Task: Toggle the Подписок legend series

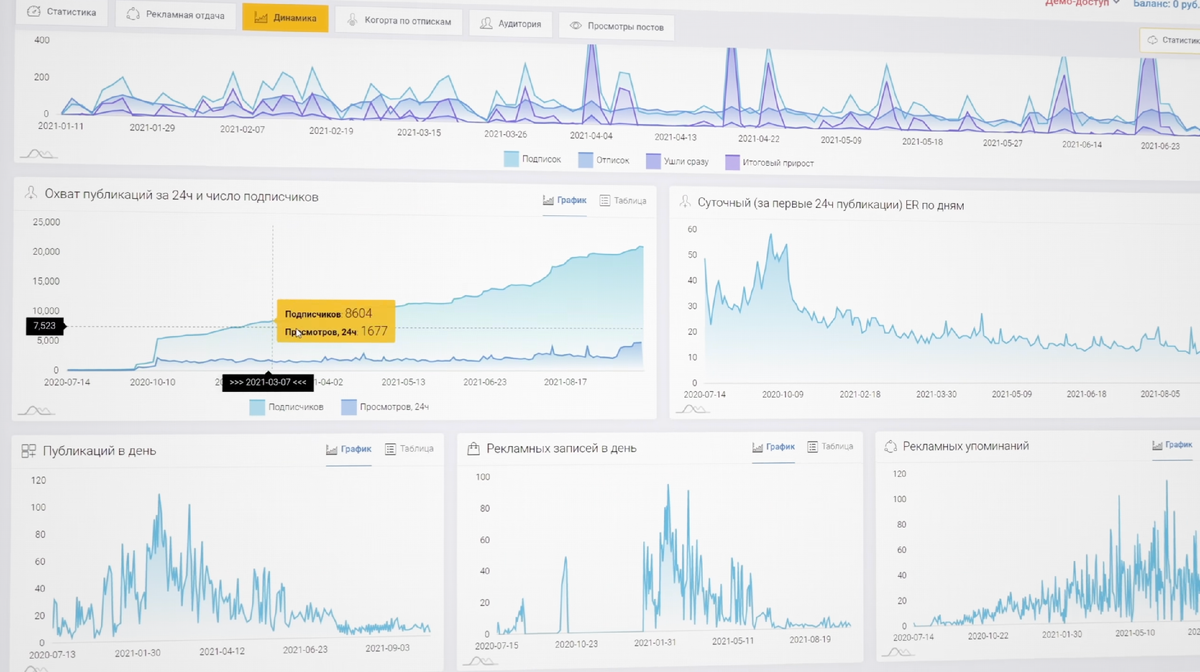Action: point(533,160)
